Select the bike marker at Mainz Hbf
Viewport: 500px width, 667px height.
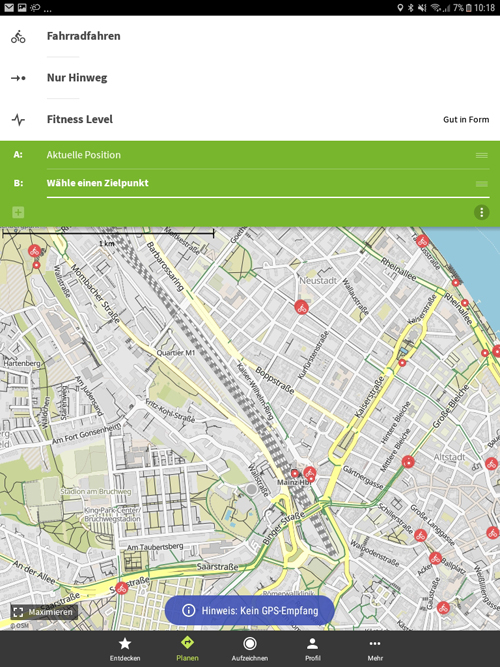309,473
